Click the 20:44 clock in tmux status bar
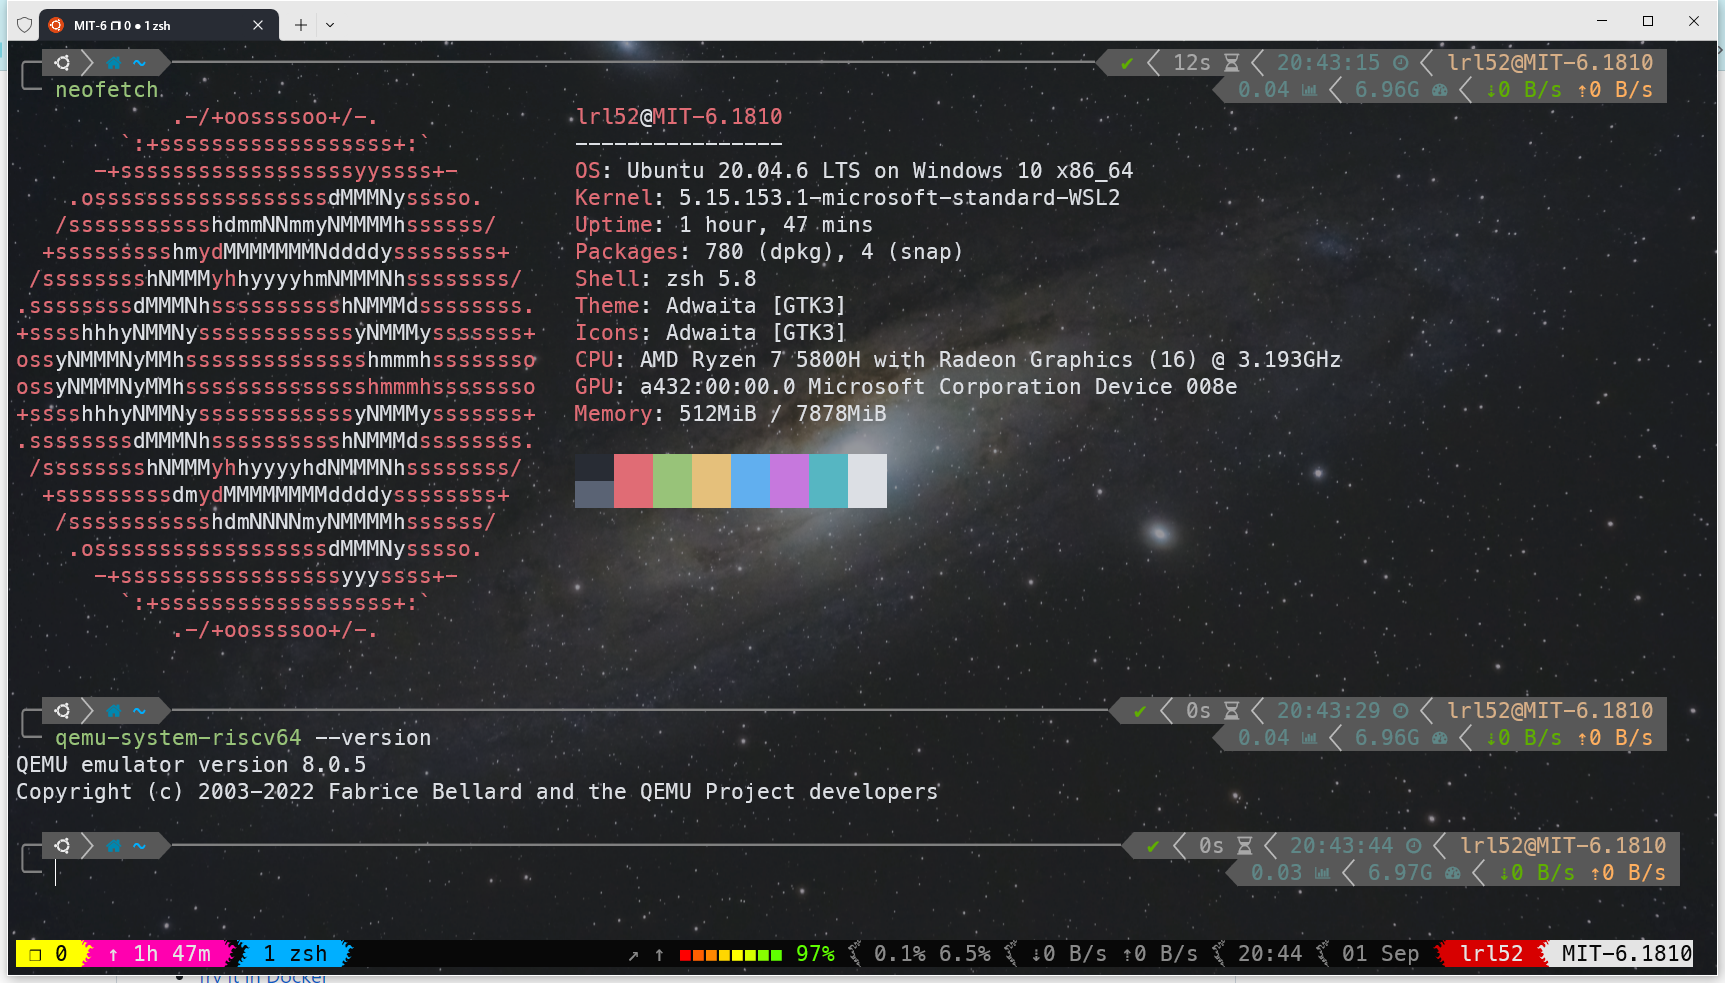Viewport: 1725px width, 983px height. pyautogui.click(x=1270, y=954)
